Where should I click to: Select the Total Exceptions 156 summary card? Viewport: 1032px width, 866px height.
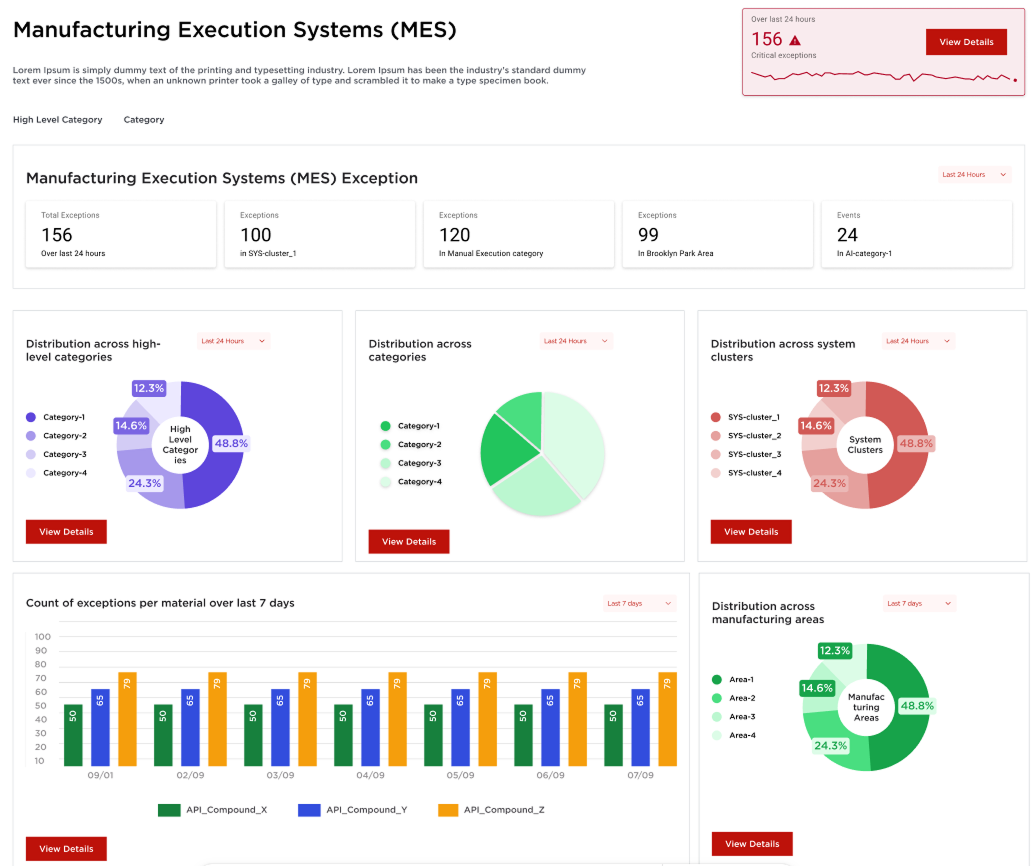(x=120, y=235)
